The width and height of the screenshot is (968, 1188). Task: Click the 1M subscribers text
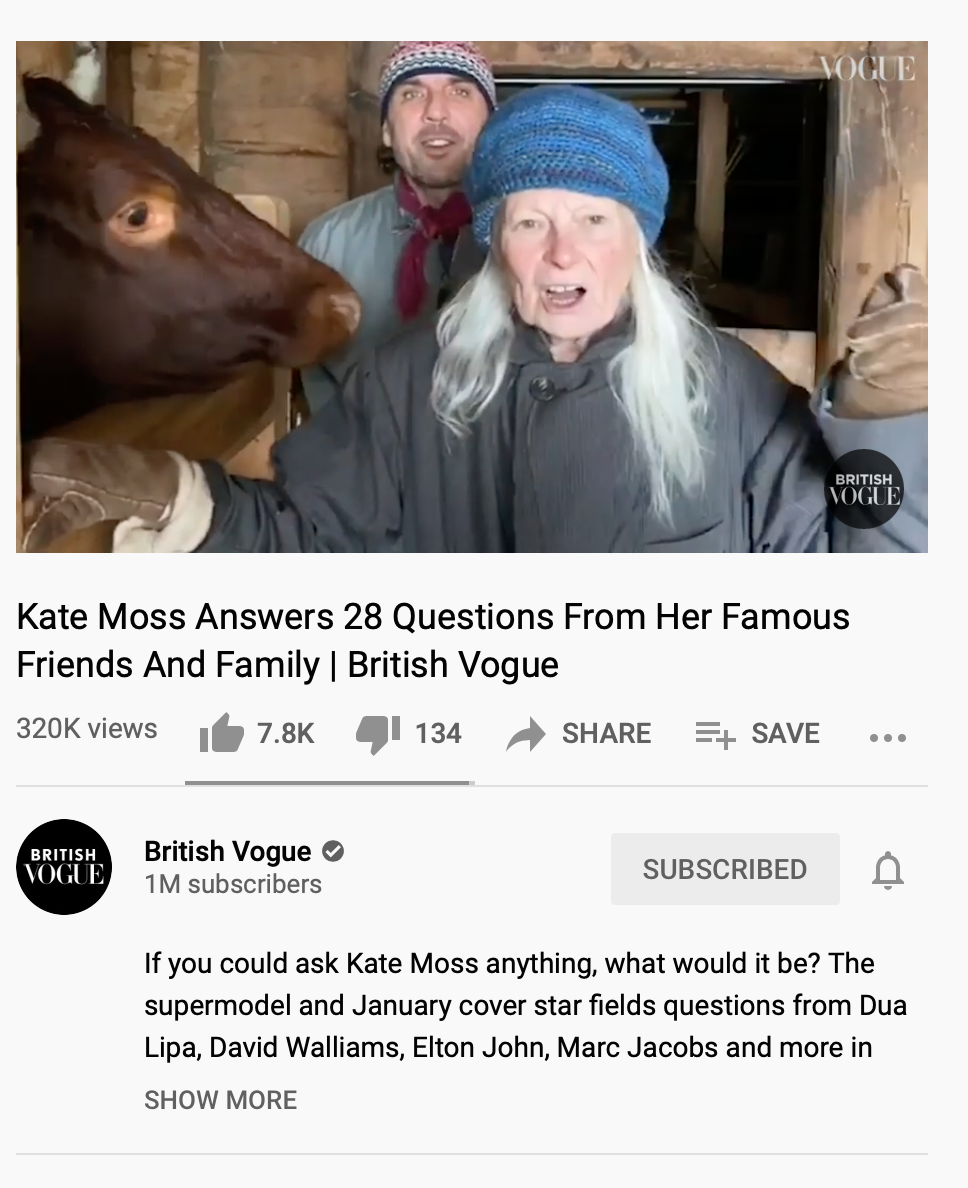233,884
